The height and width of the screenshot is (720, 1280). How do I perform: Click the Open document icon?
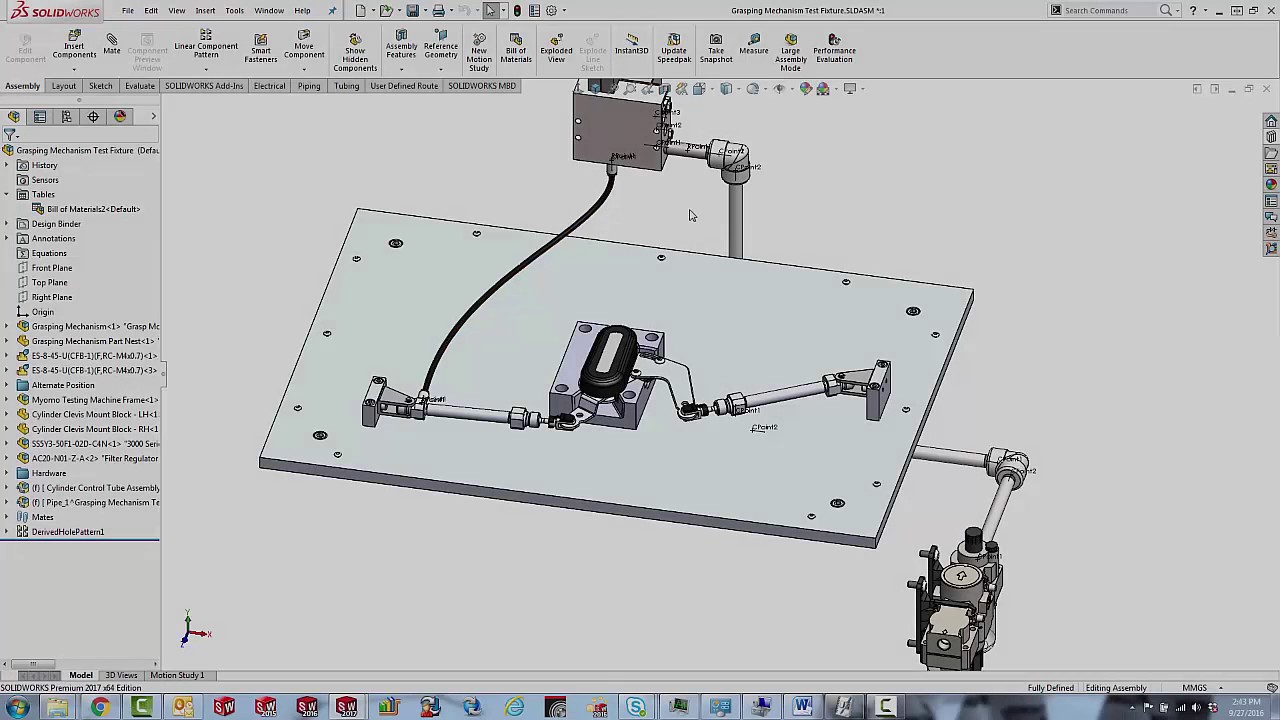(386, 10)
